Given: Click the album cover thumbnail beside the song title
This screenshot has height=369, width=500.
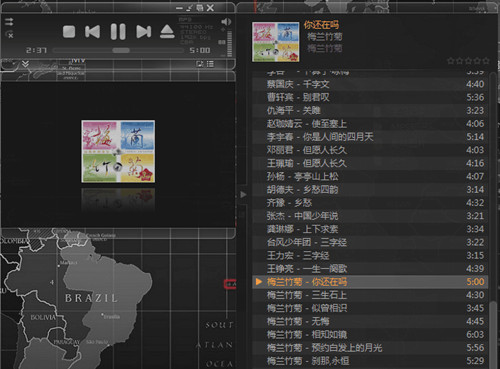Looking at the screenshot, I should coord(276,42).
